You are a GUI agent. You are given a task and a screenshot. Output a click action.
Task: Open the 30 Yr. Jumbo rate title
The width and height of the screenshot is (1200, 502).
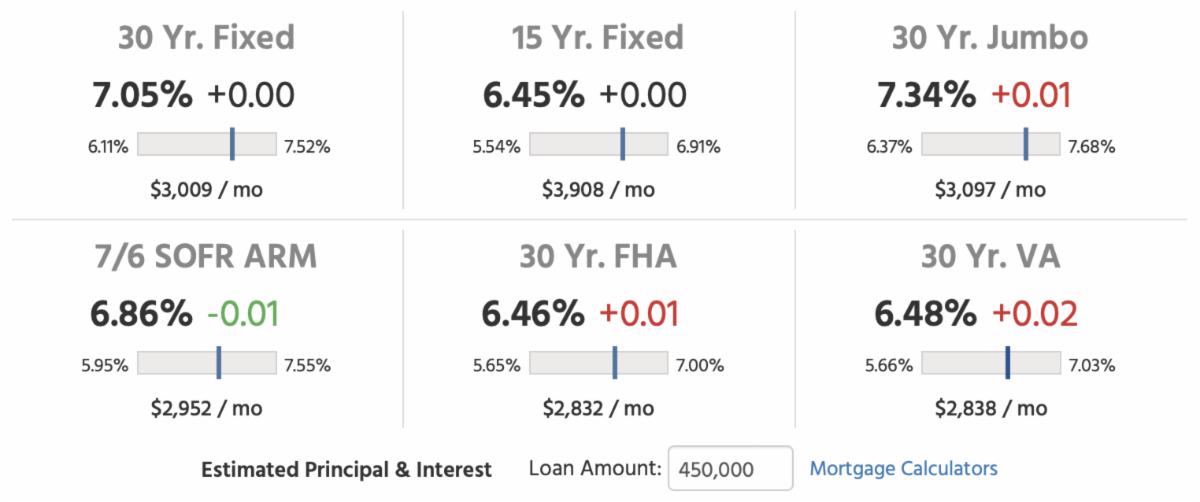click(990, 38)
